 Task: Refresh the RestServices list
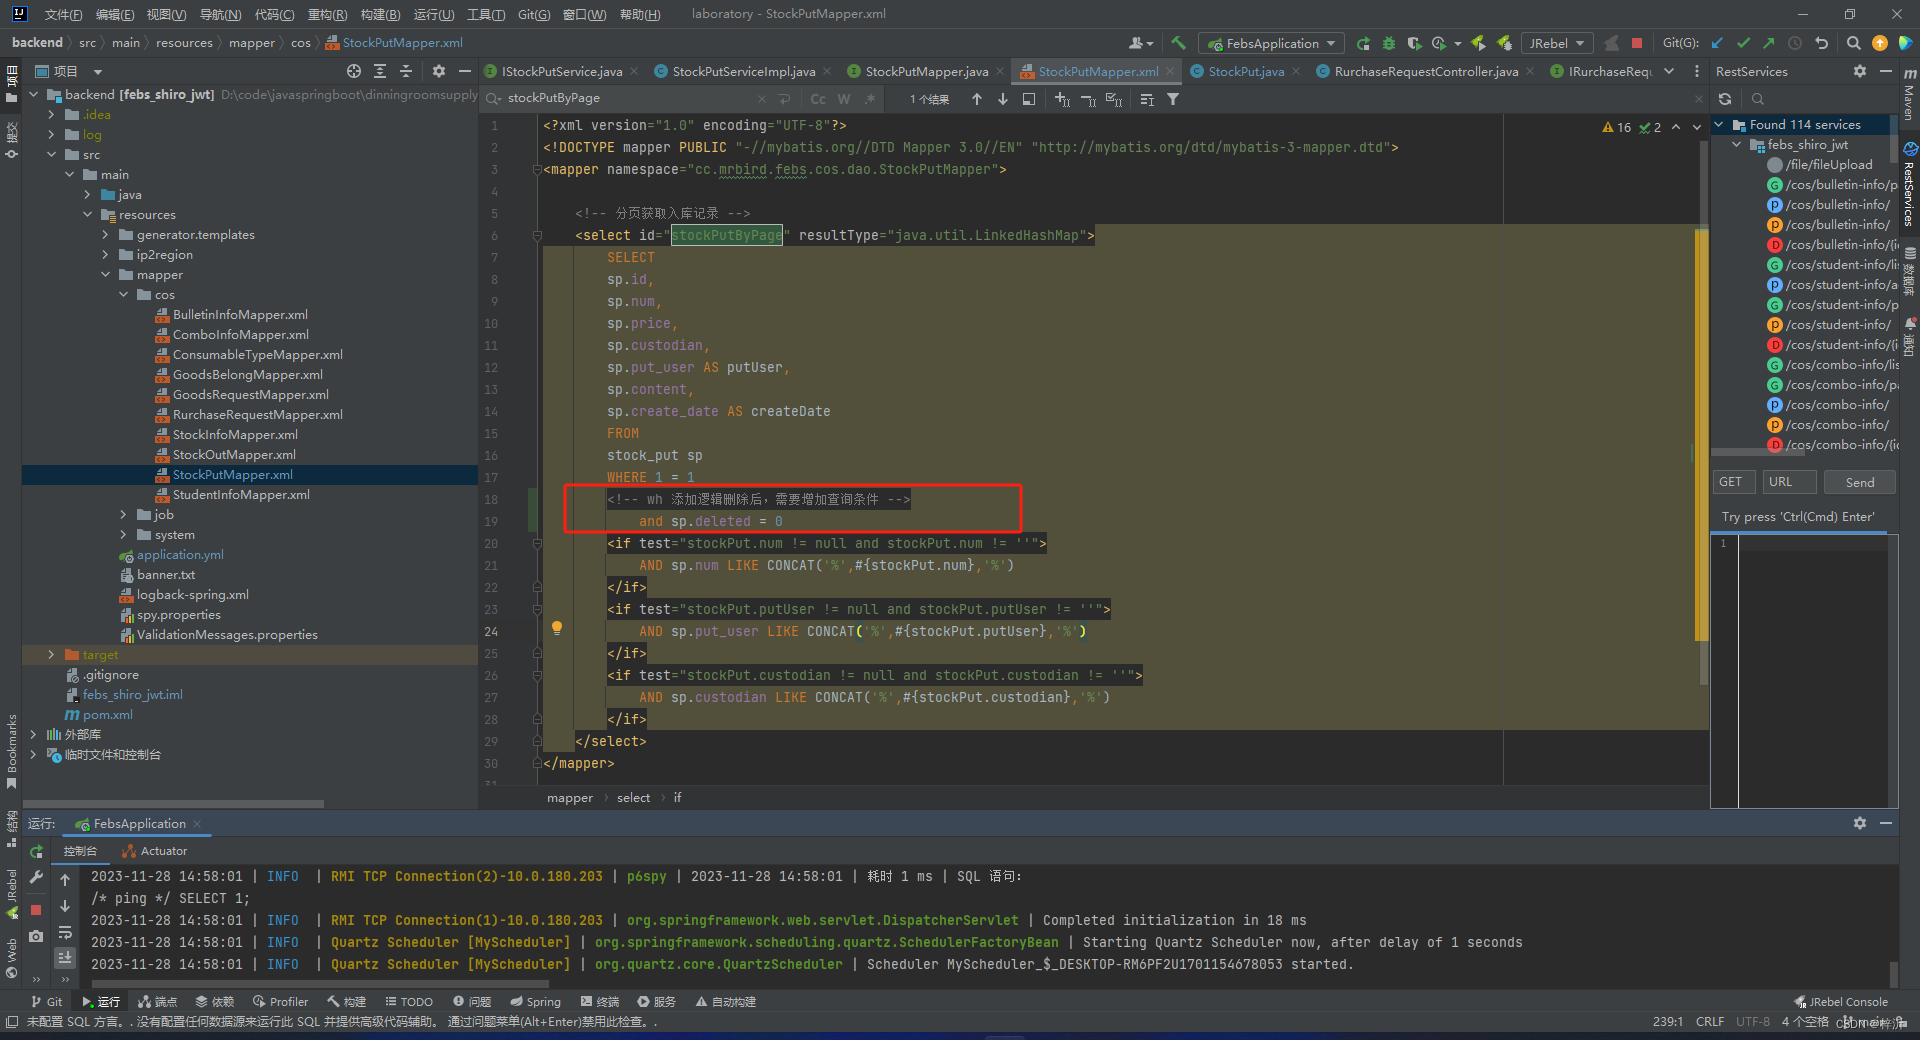(1725, 99)
